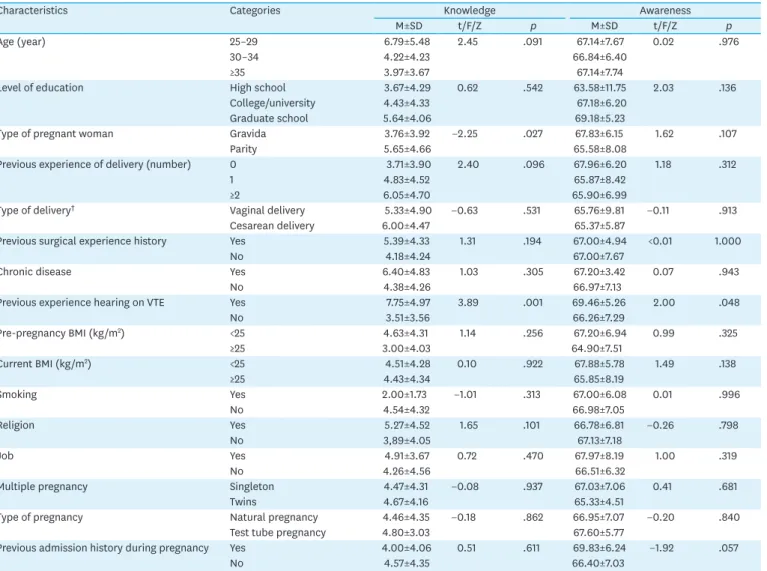Click the Vaginal delivery category

[267, 210]
